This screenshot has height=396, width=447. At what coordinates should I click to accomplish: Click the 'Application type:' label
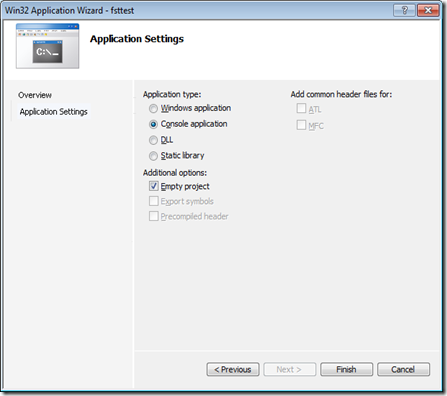[172, 94]
